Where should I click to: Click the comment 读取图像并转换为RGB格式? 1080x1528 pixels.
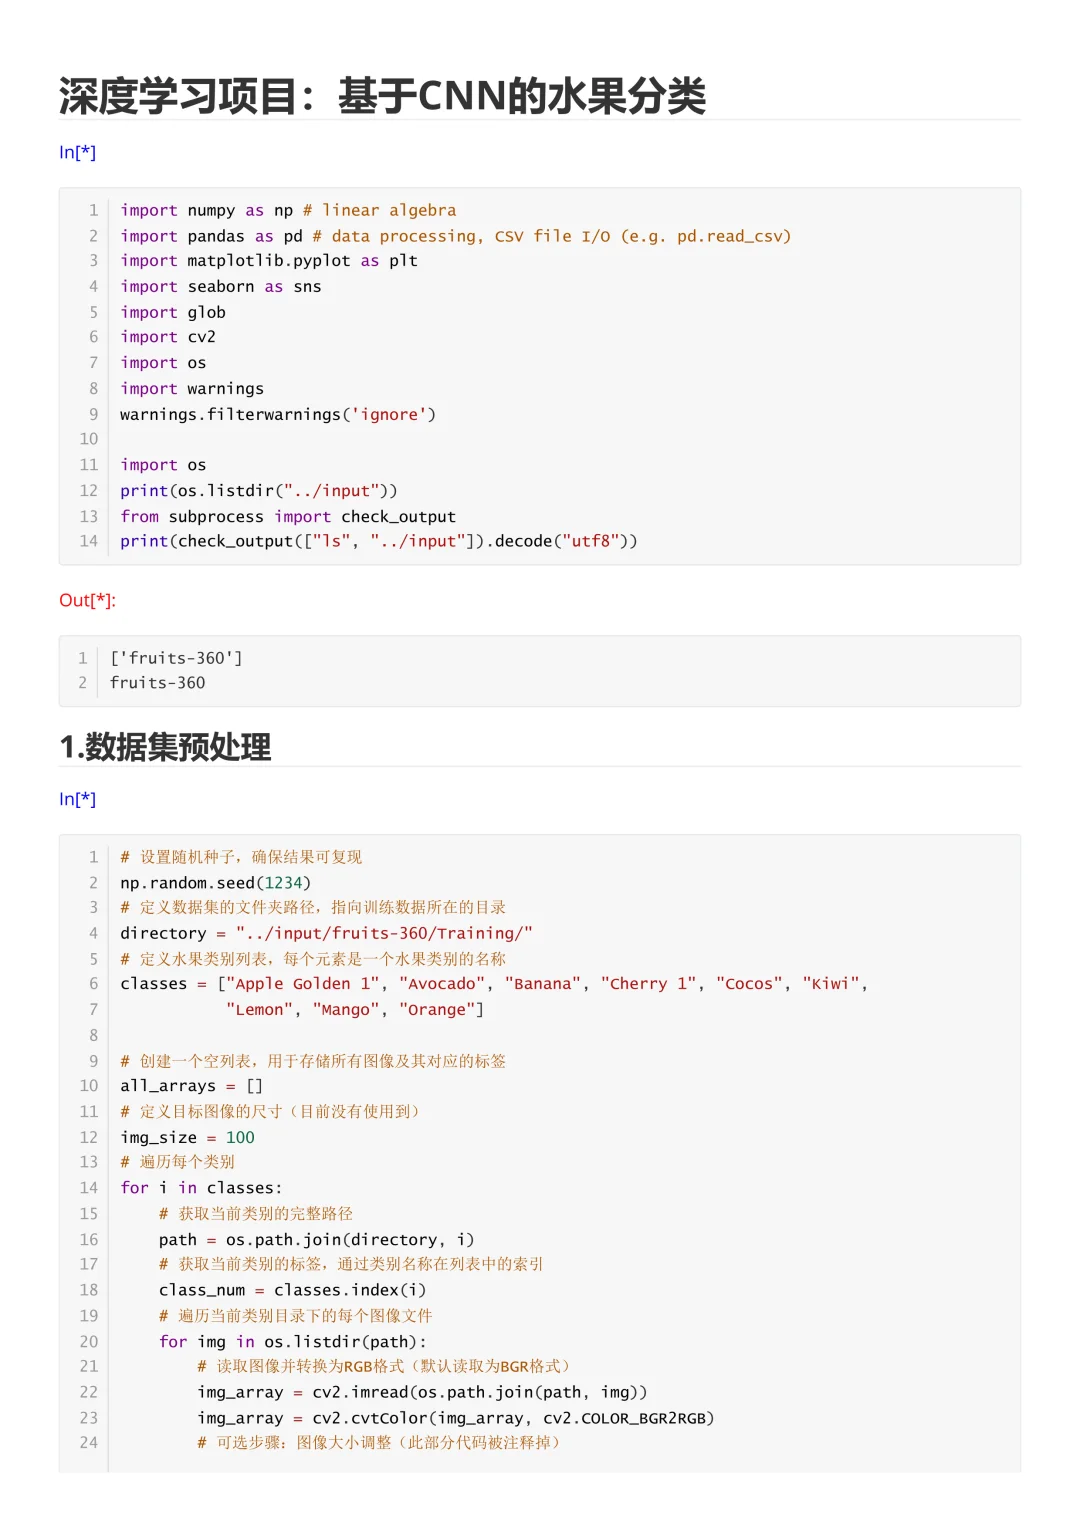tap(387, 1366)
